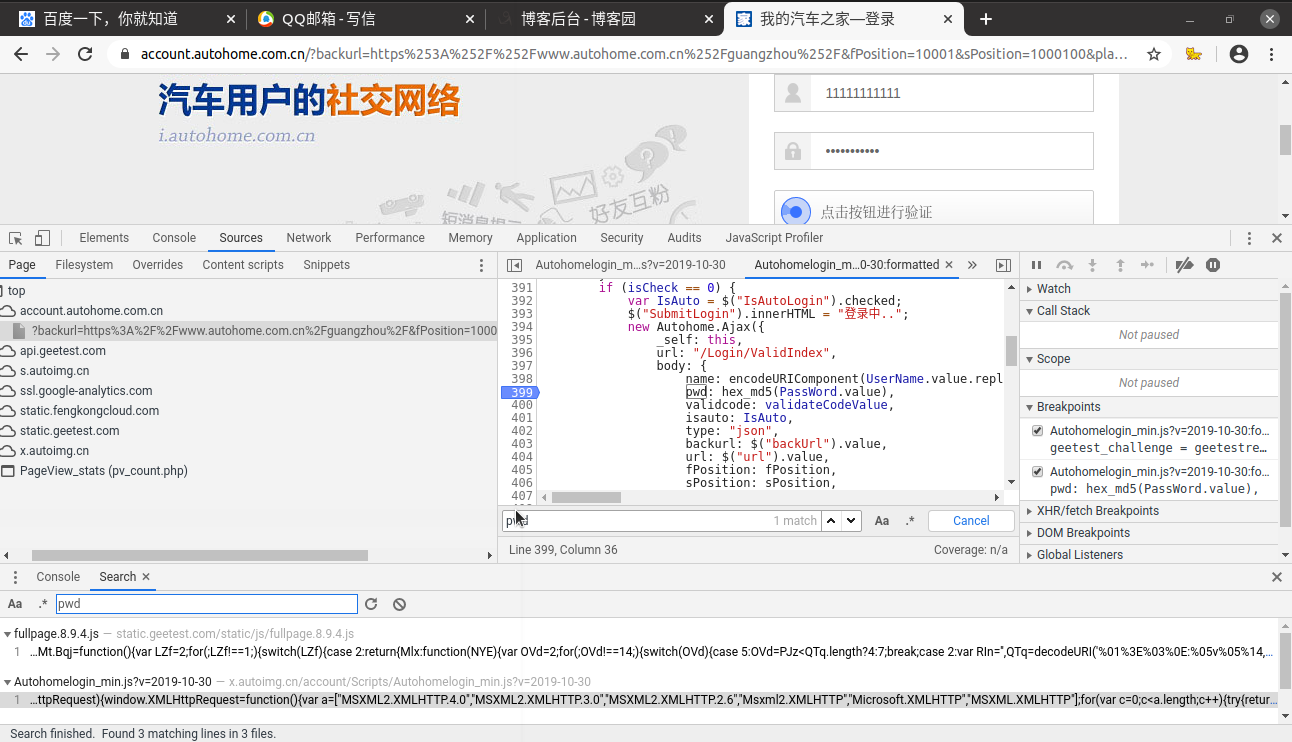Close the DevTools panel
The width and height of the screenshot is (1292, 742).
point(1277,238)
